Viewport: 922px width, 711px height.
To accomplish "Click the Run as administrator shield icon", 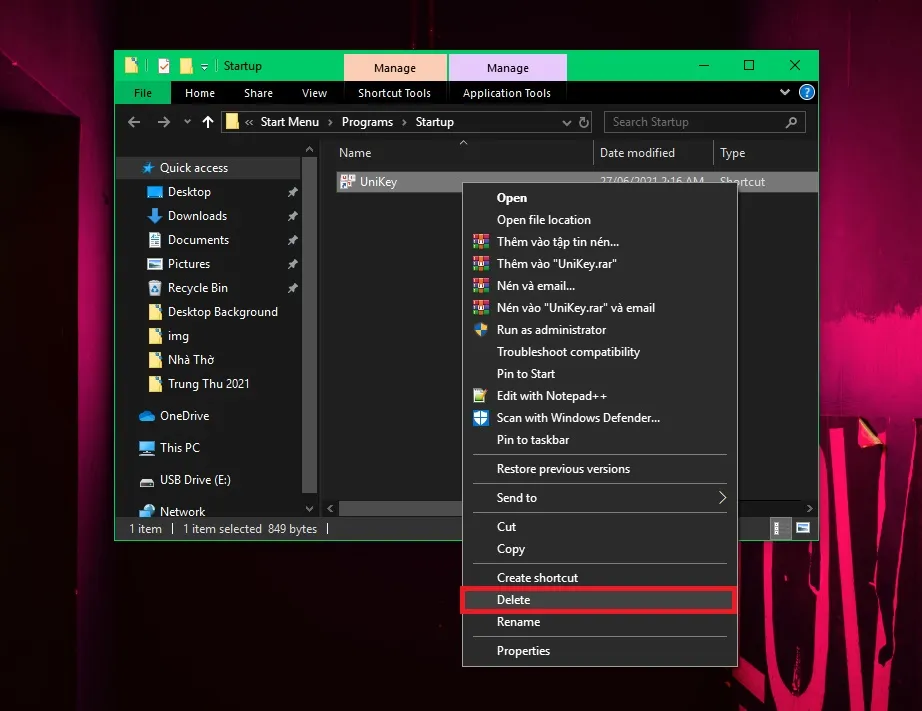I will click(479, 330).
